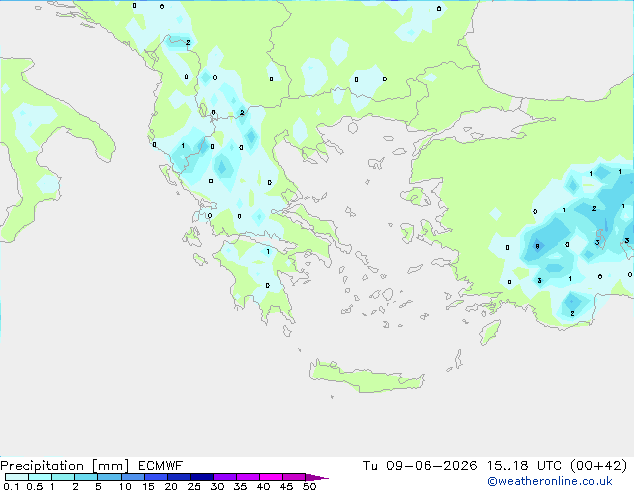Select the 0.5–1 mm legend color swatch

[40, 477]
